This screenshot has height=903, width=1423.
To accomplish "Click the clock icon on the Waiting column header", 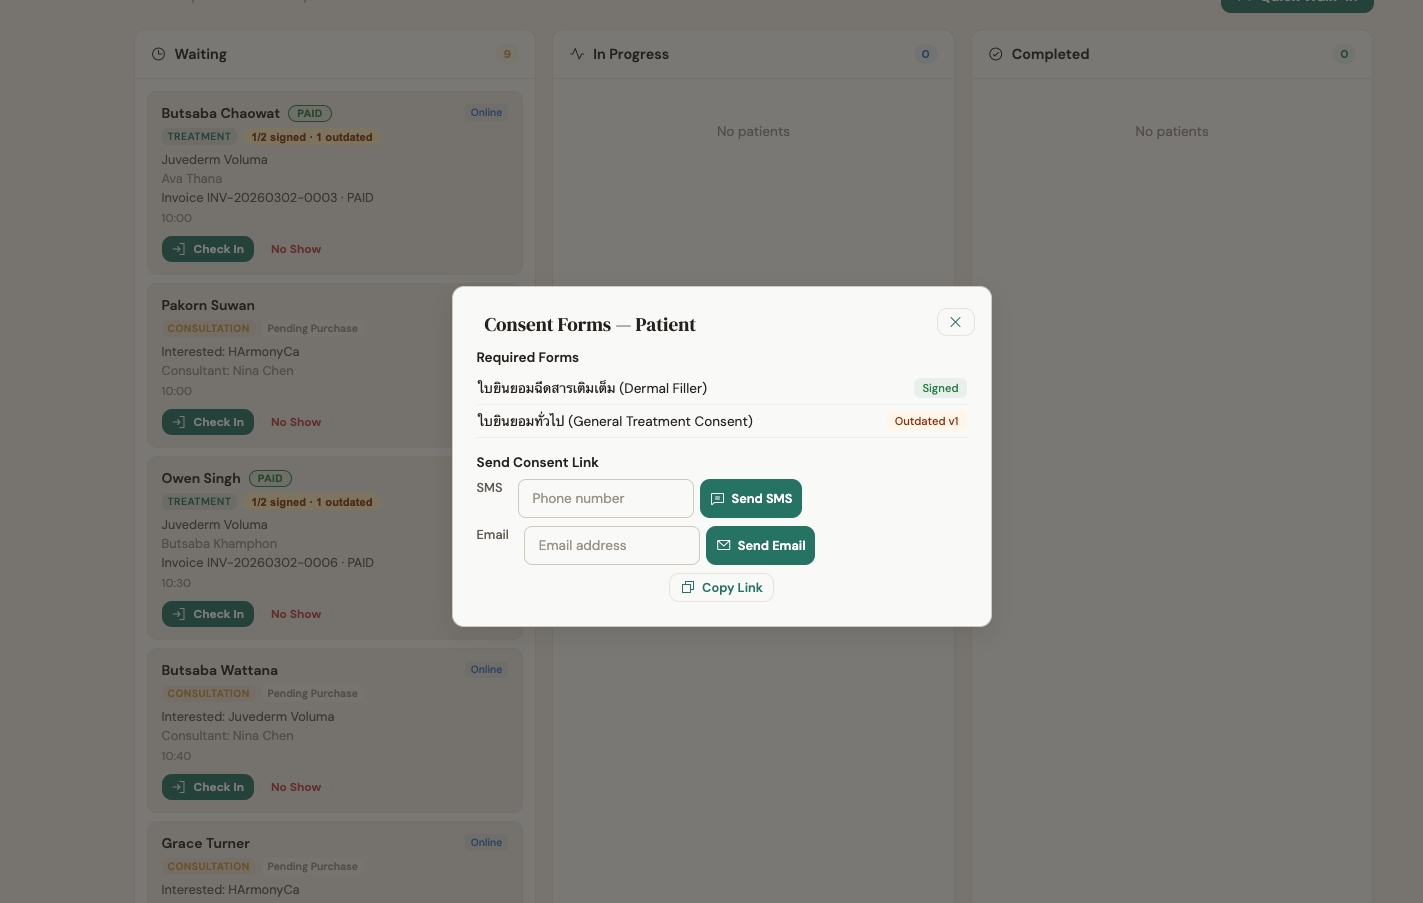I will [159, 54].
